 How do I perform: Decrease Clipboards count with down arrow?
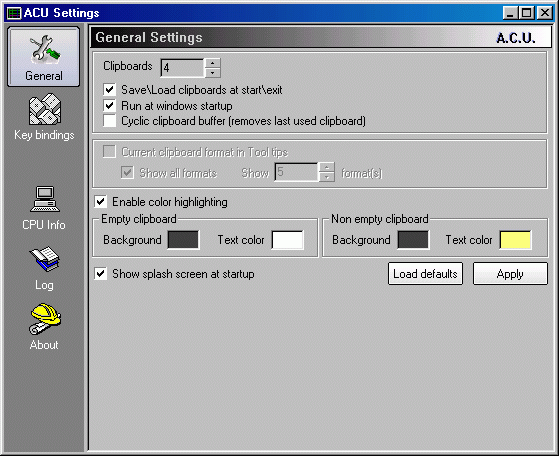coord(212,73)
